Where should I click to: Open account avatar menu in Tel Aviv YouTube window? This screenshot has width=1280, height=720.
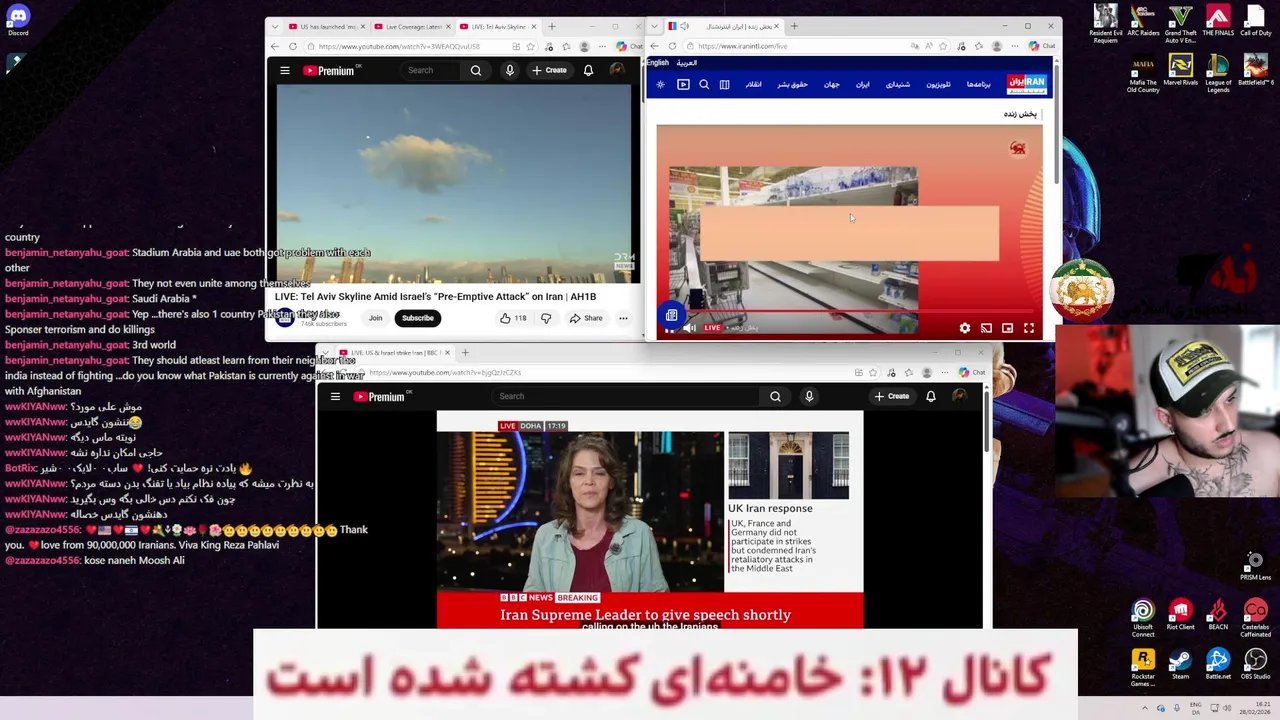[616, 70]
